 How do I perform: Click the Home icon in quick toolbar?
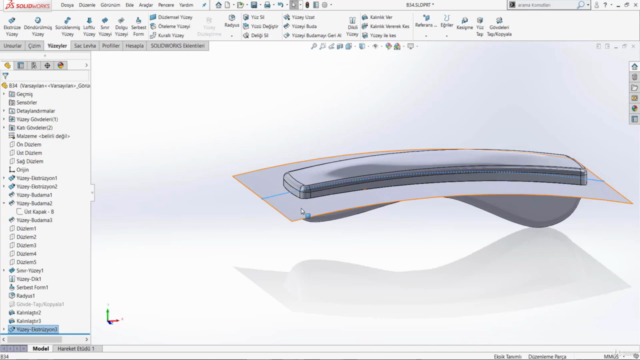point(218,5)
